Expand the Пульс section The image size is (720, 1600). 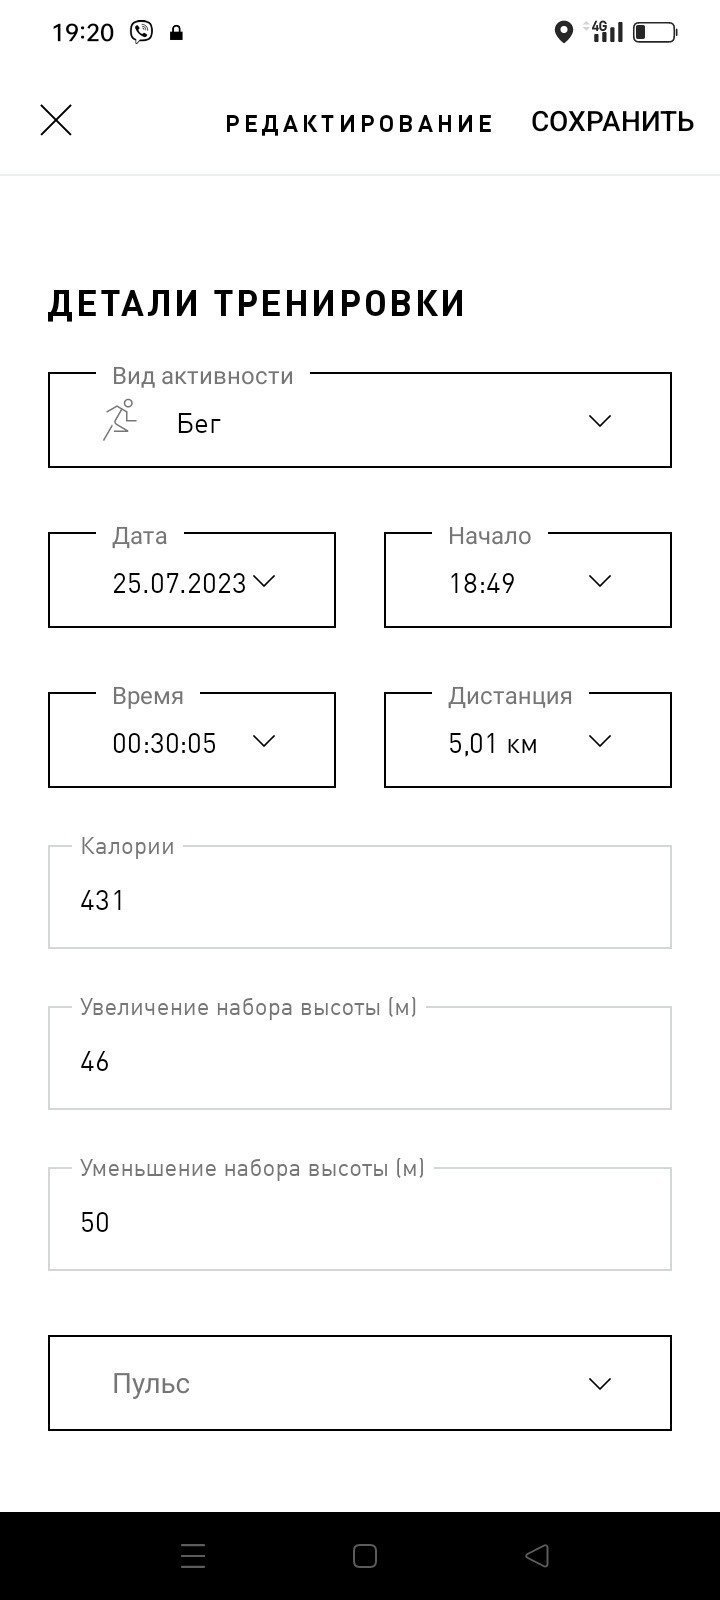tap(360, 1383)
